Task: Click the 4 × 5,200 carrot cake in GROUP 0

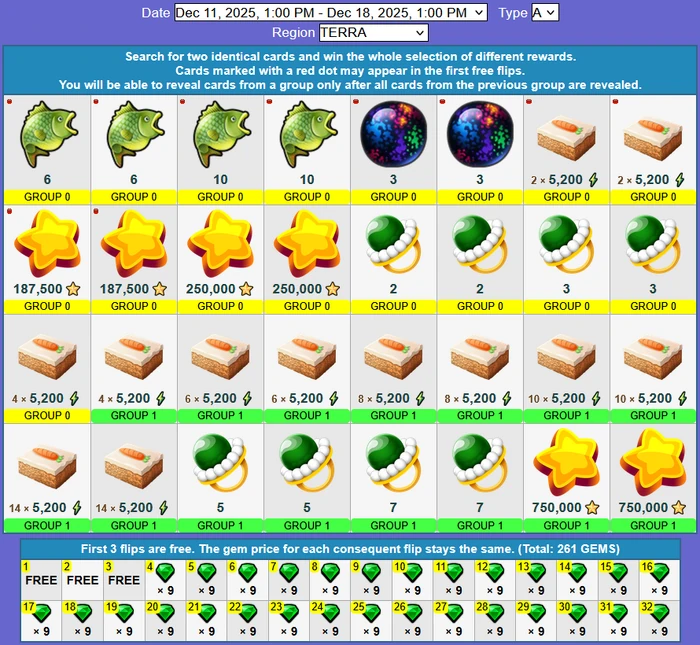Action: (x=47, y=369)
